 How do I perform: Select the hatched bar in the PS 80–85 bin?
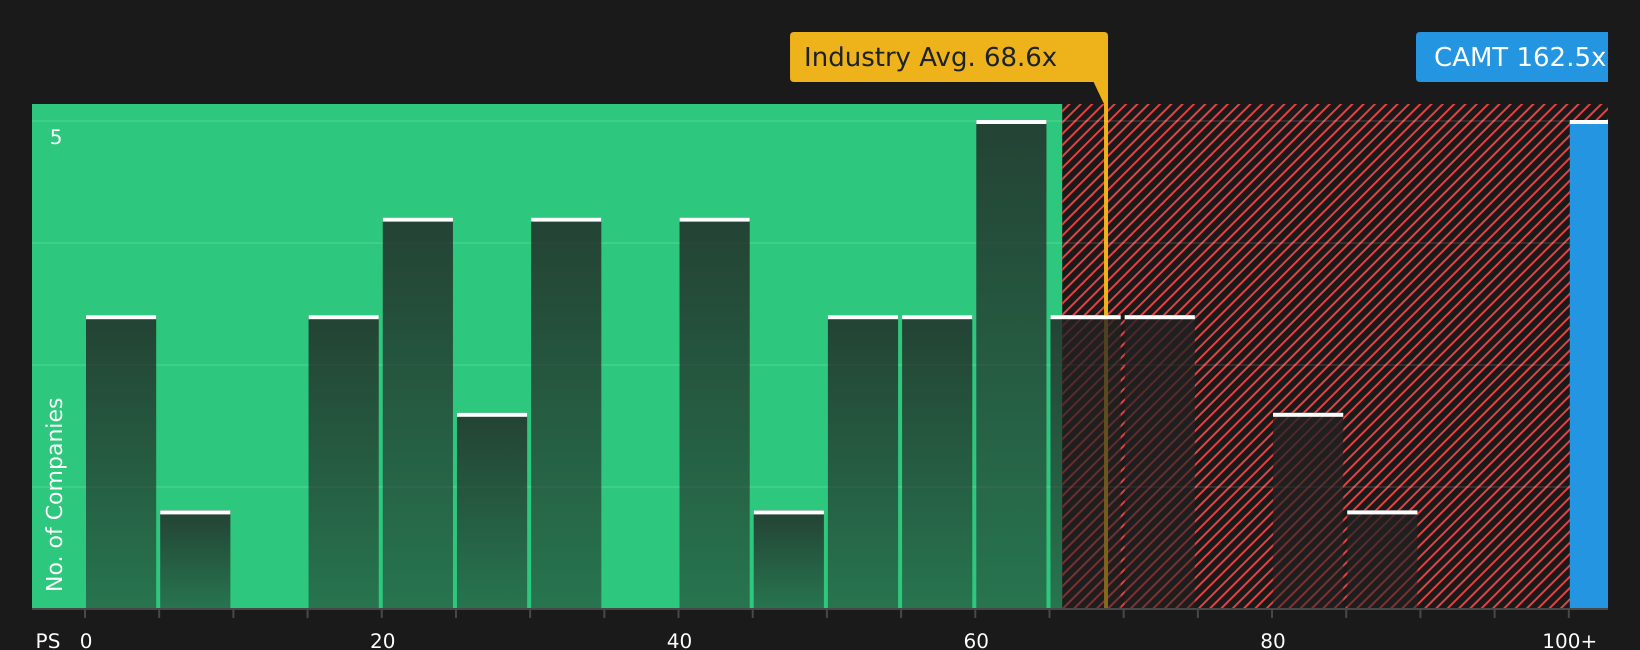coord(1308,511)
